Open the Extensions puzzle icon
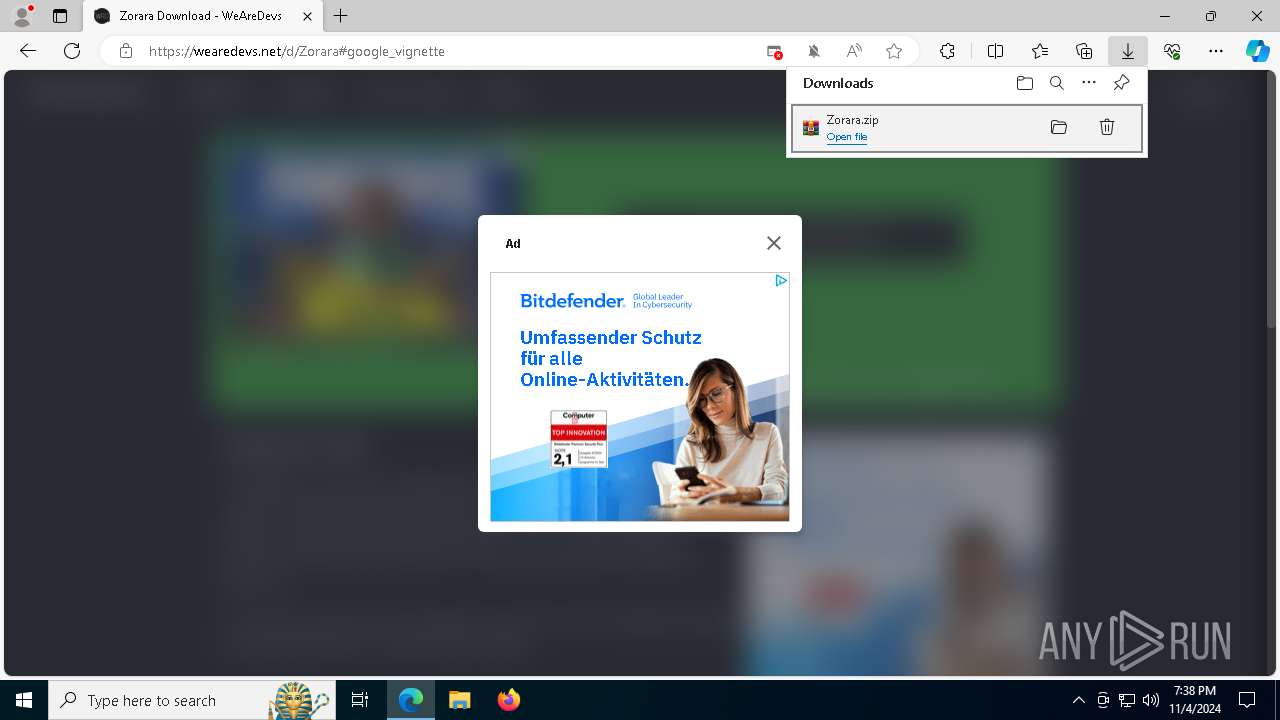Screen dimensions: 1280x720 tap(947, 51)
